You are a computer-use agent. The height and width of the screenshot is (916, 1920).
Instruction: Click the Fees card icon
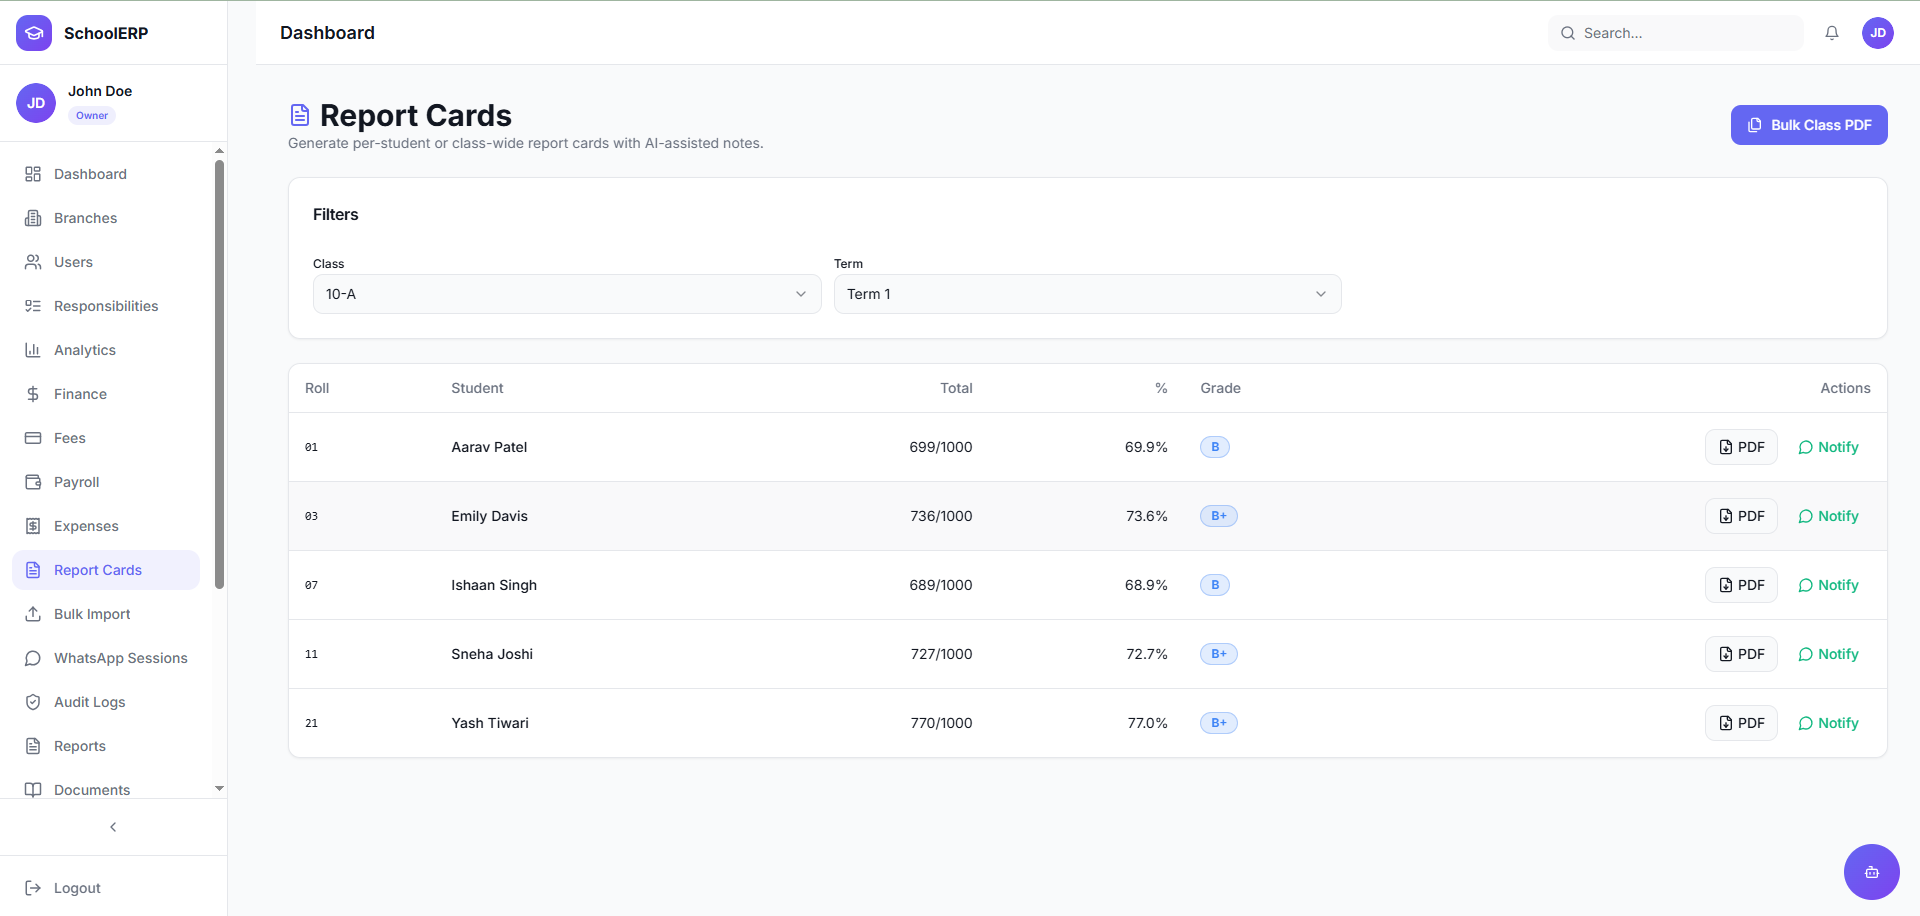pos(33,438)
